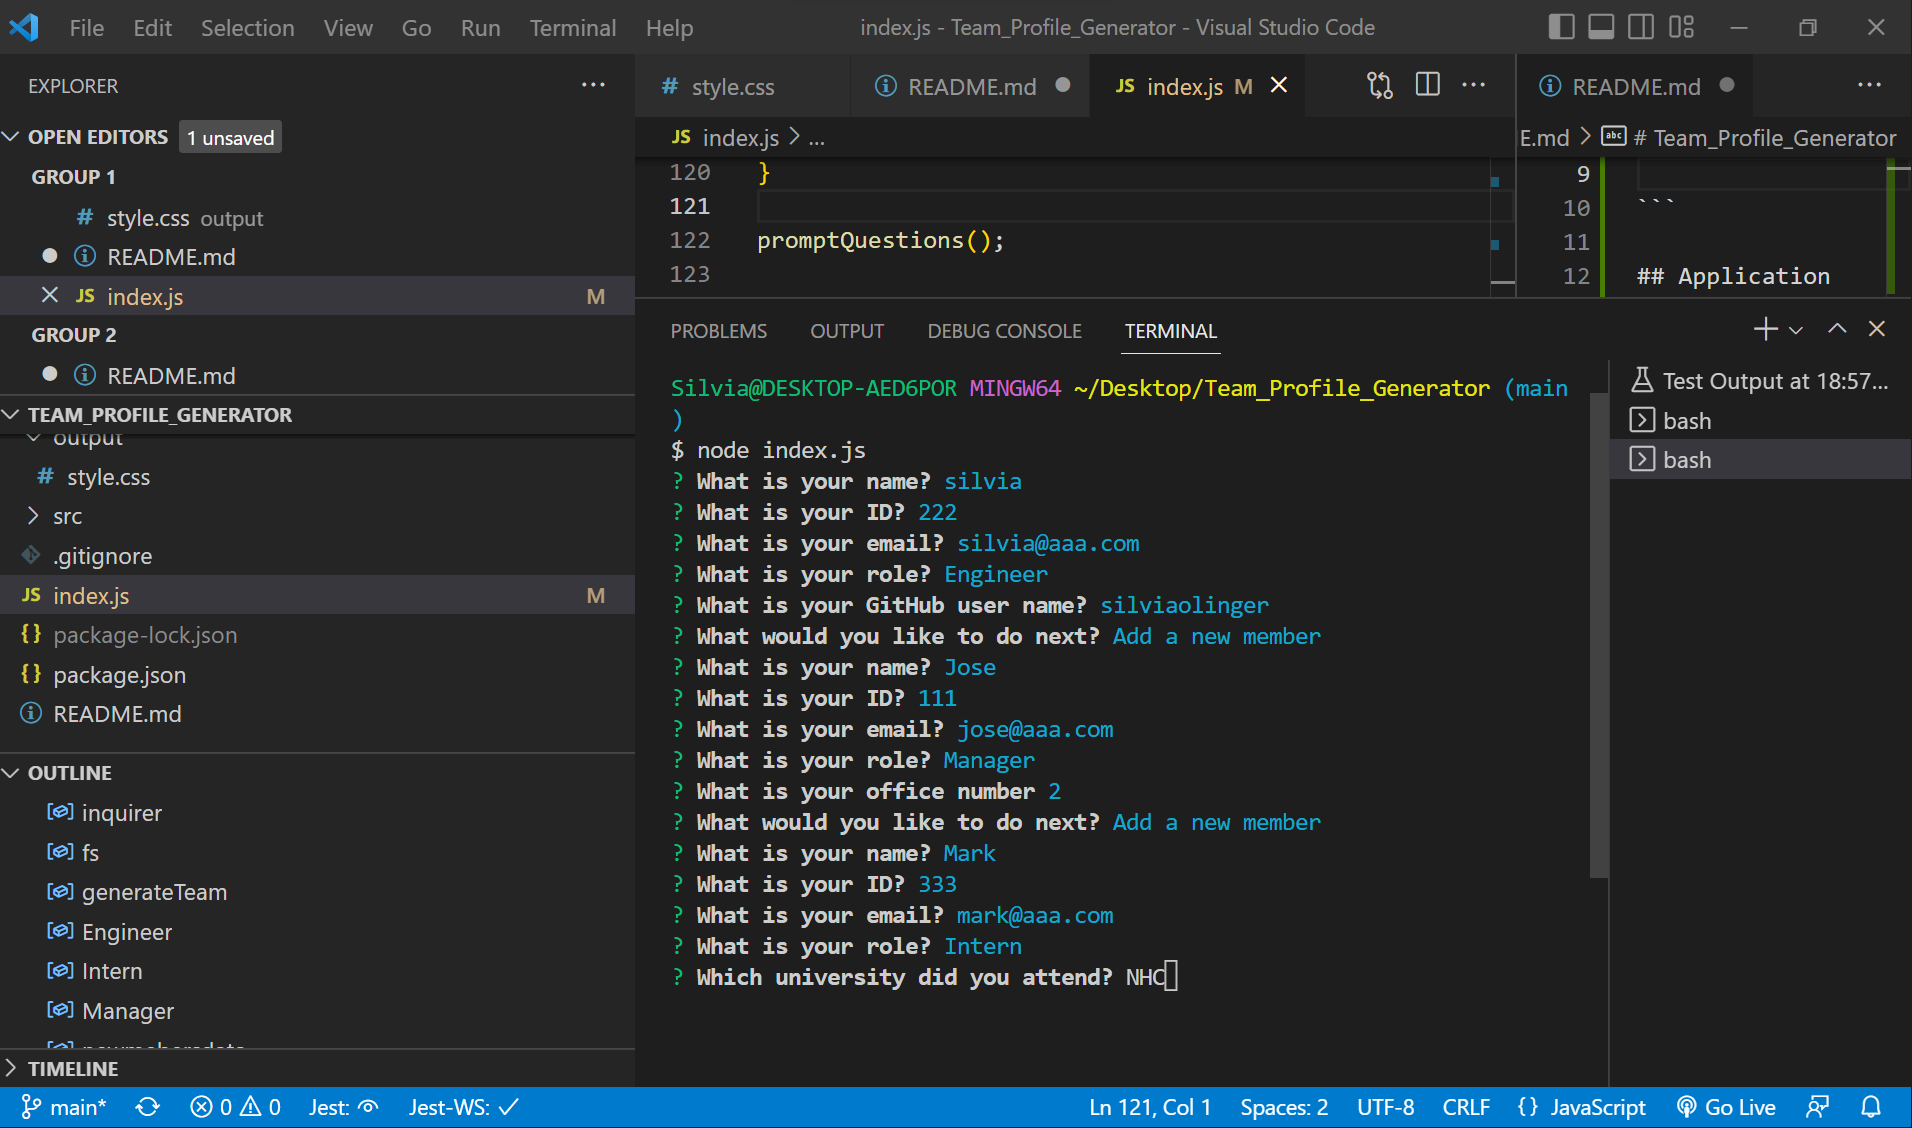Toggle panel visibility layout icon
Image resolution: width=1912 pixels, height=1128 pixels.
(x=1601, y=27)
